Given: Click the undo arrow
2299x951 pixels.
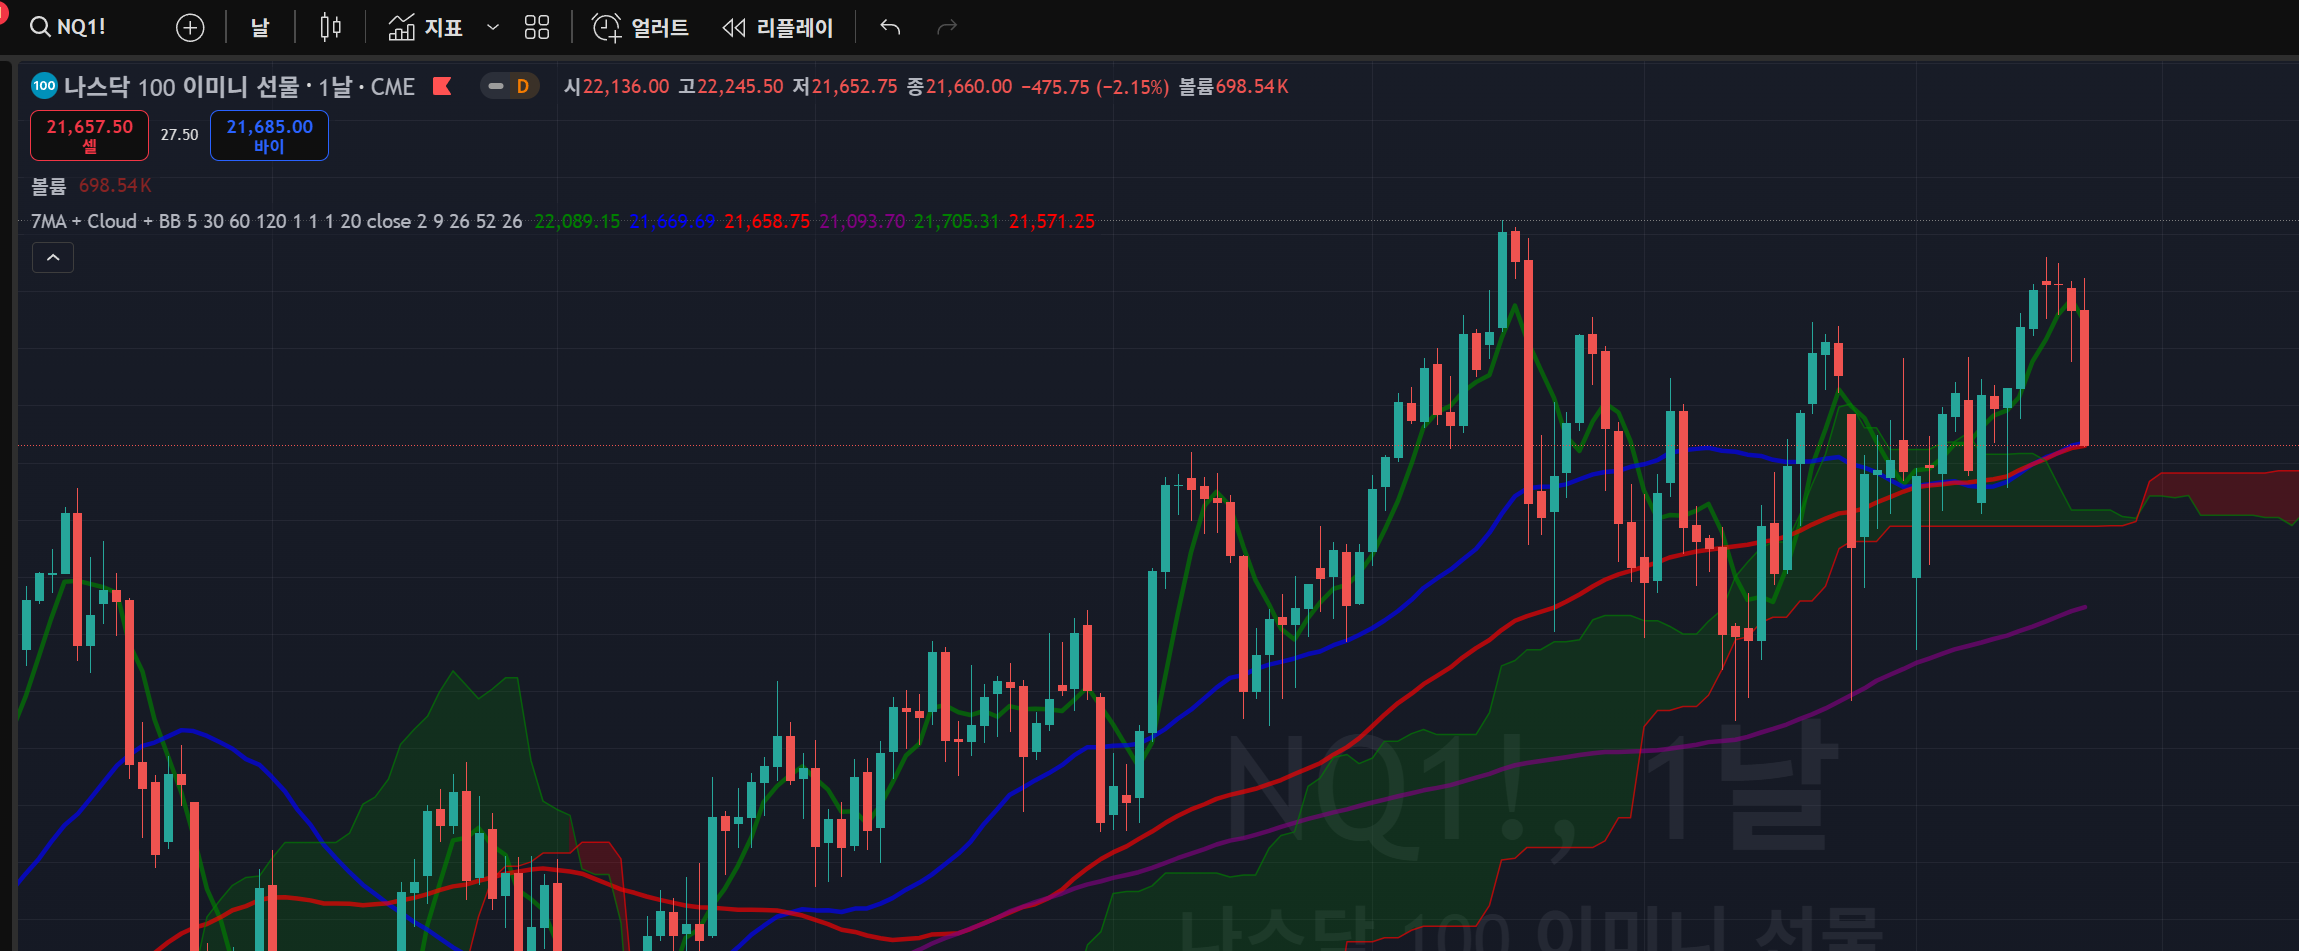Looking at the screenshot, I should pos(890,28).
